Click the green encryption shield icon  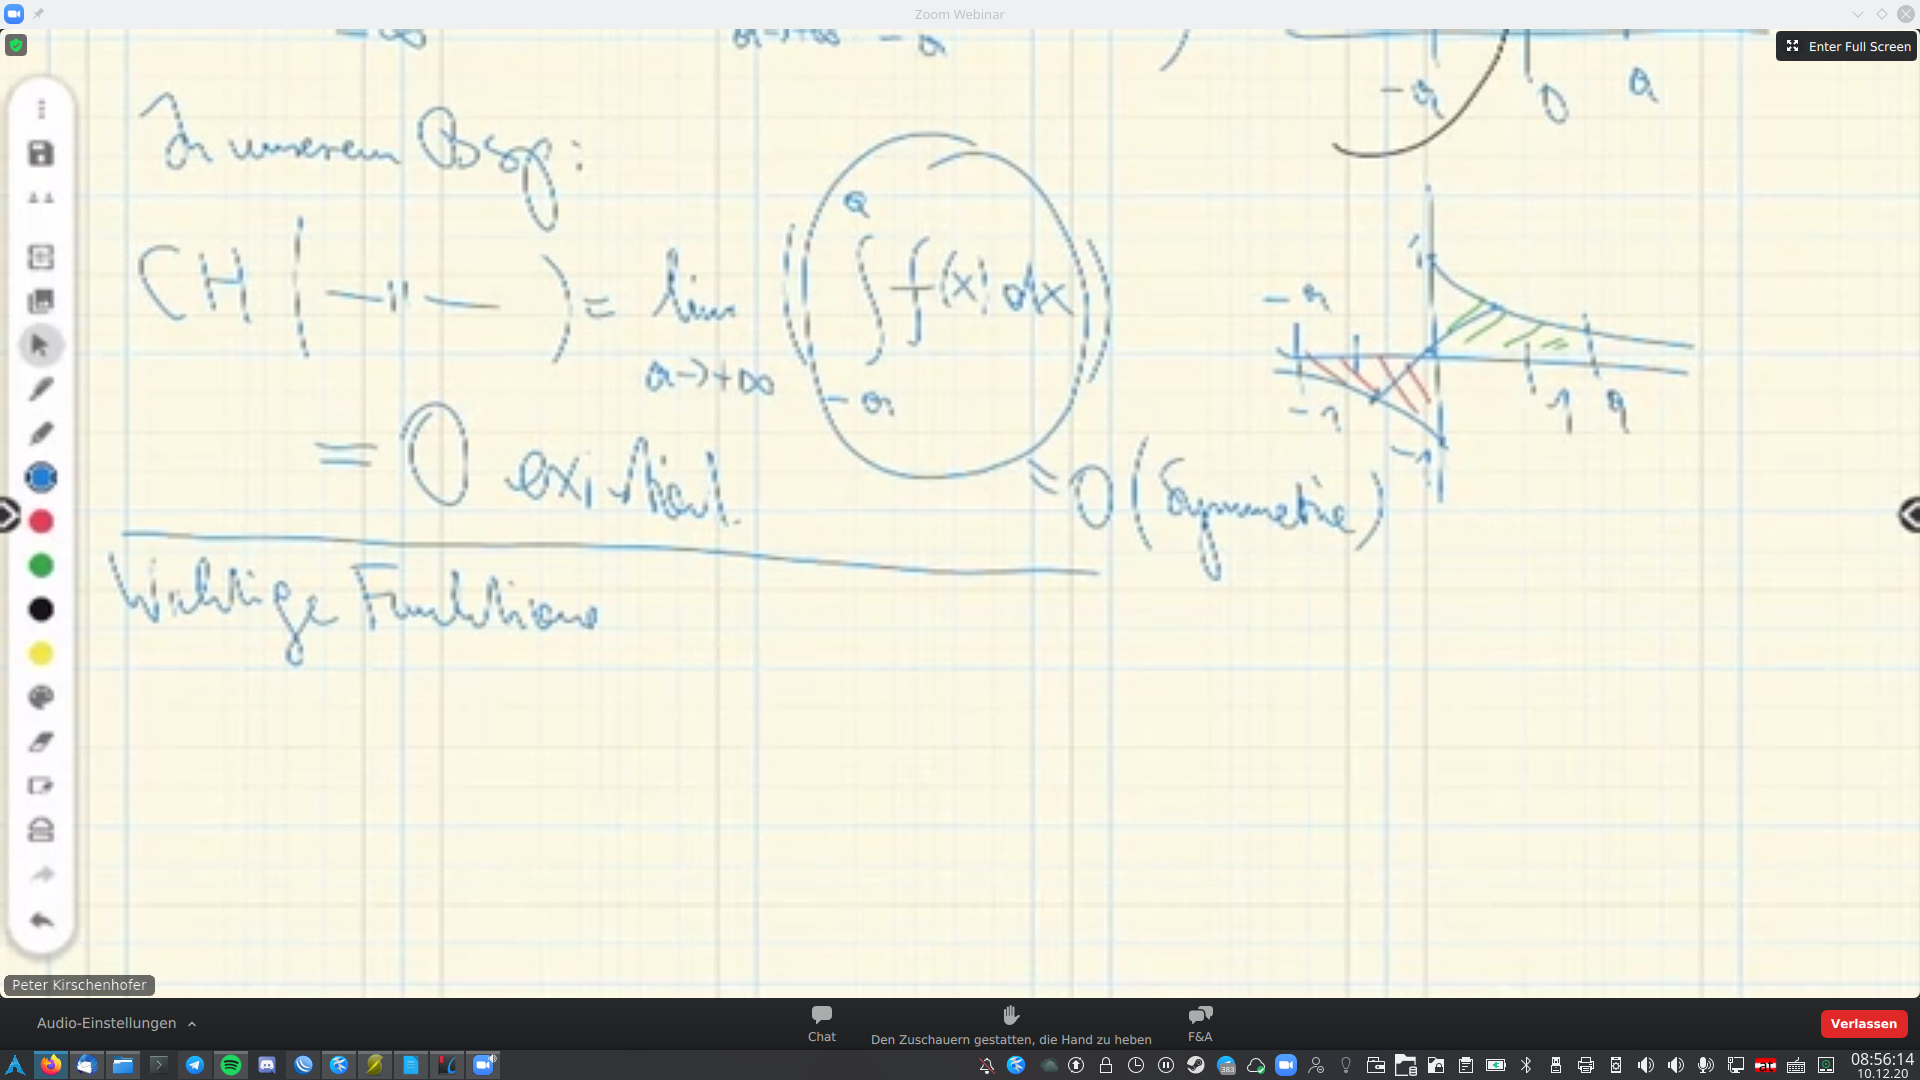tap(16, 45)
